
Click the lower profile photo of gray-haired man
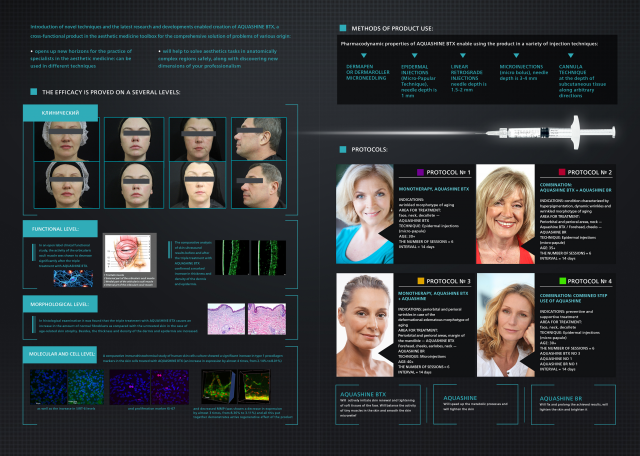pos(259,185)
